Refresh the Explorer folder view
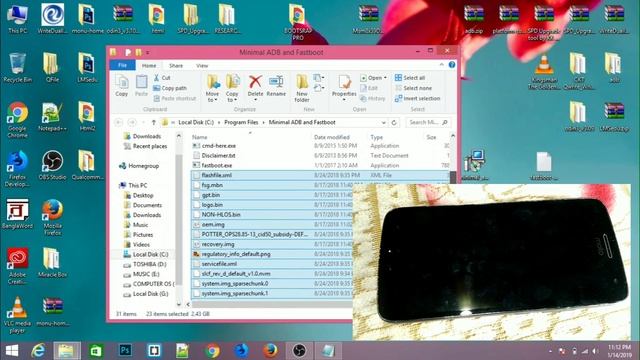 (394, 122)
